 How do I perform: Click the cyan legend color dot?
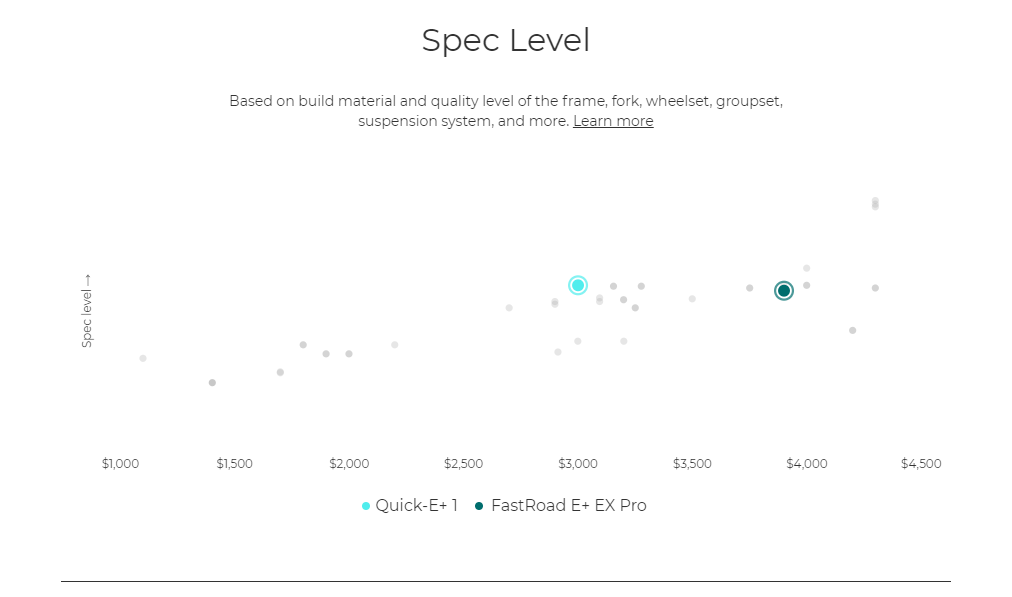(x=366, y=506)
